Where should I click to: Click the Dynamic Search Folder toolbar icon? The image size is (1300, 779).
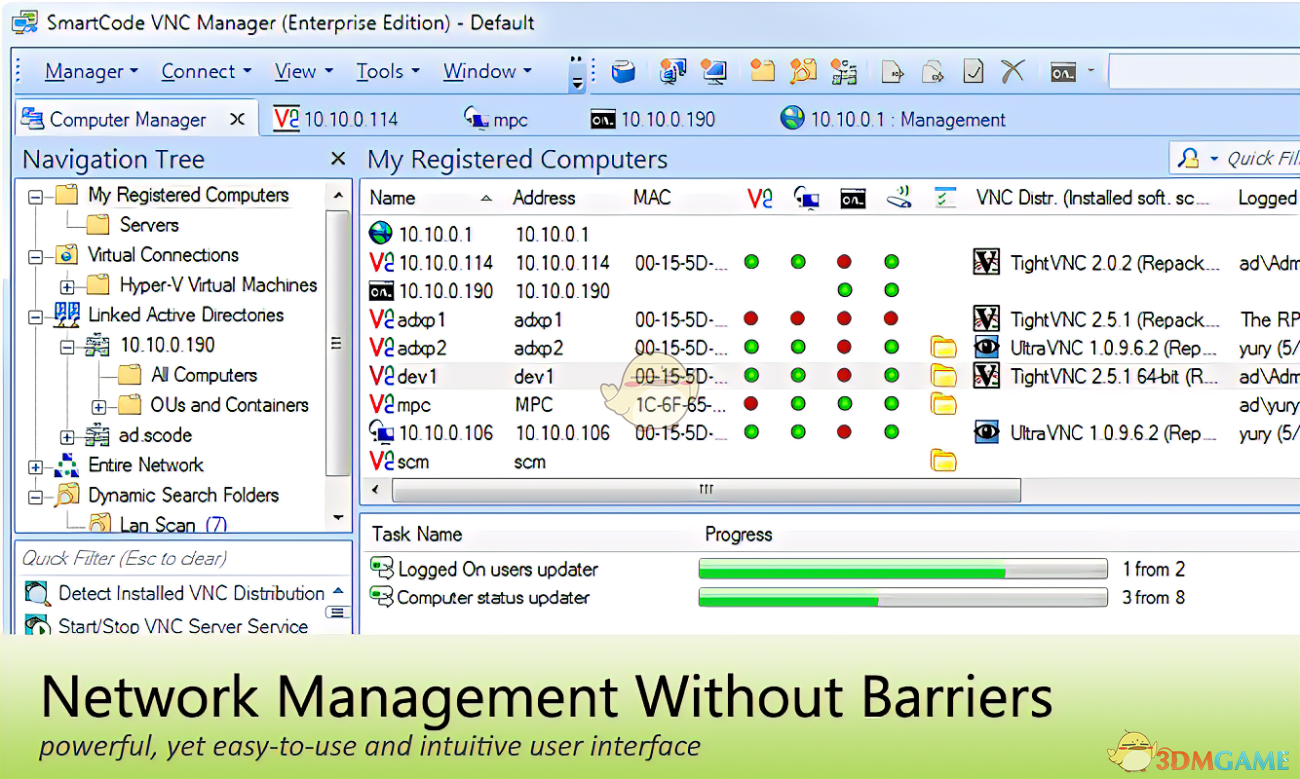coord(802,71)
